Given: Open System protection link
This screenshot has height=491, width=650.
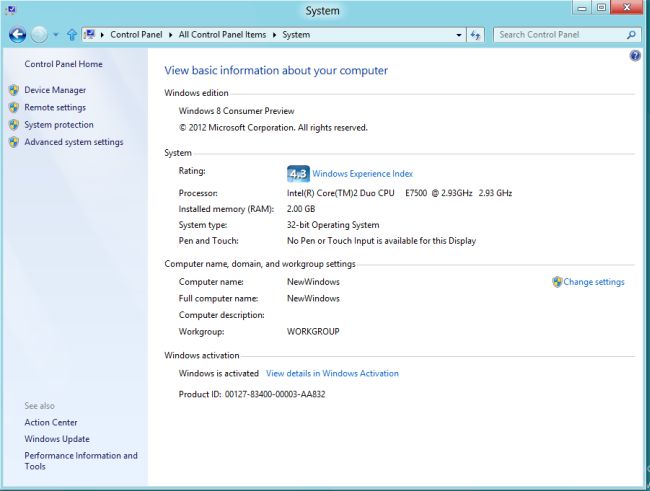Looking at the screenshot, I should point(59,125).
